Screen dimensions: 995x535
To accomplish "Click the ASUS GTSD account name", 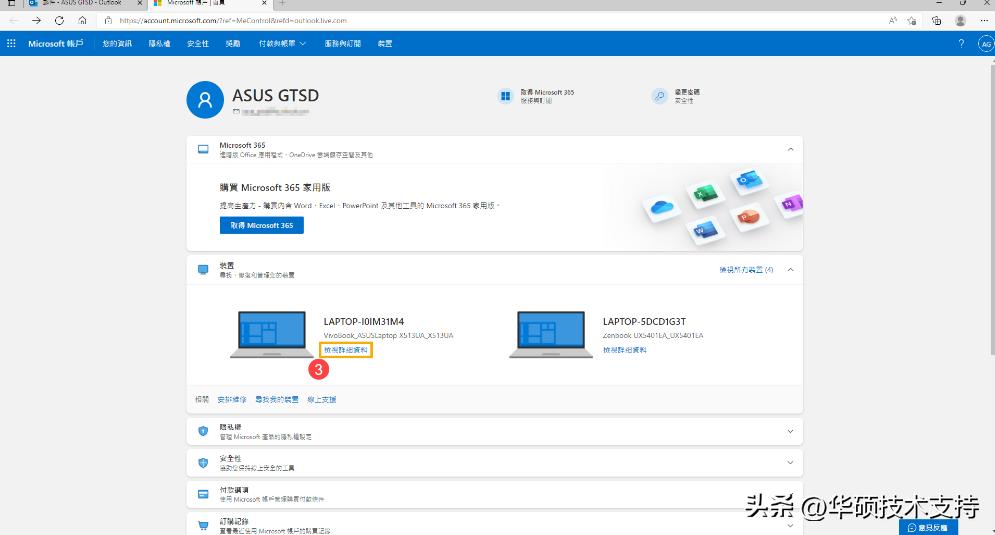I will (x=275, y=95).
